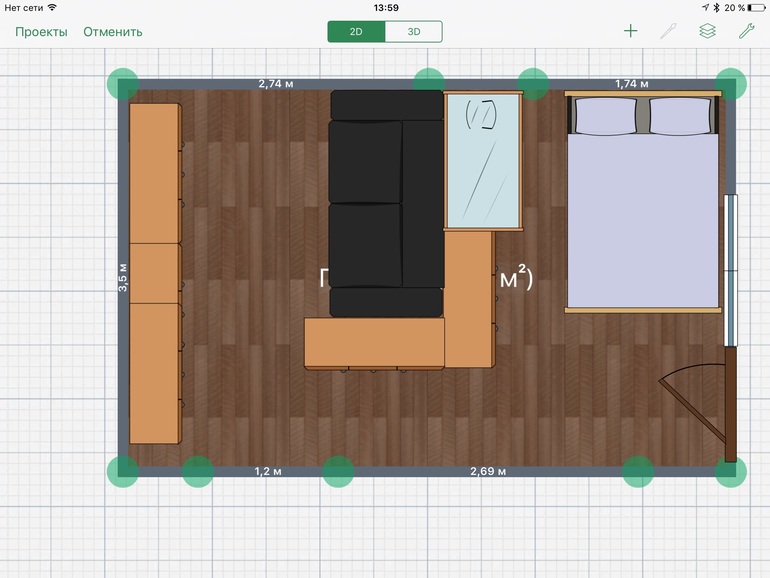Tap the 2,74 м wall dimension label
This screenshot has height=578, width=770.
pyautogui.click(x=276, y=84)
